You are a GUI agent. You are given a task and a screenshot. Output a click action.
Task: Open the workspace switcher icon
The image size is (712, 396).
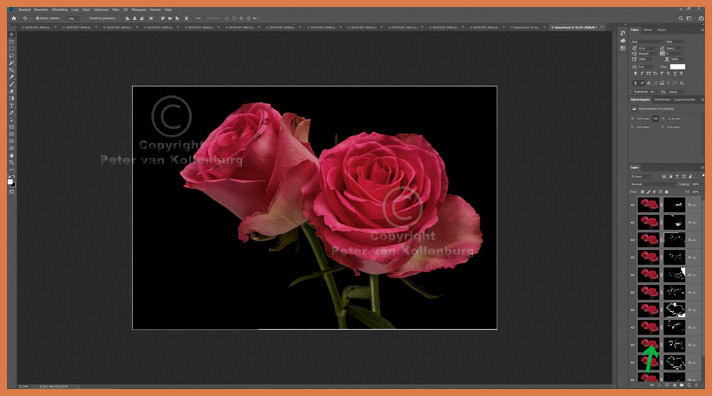point(689,18)
